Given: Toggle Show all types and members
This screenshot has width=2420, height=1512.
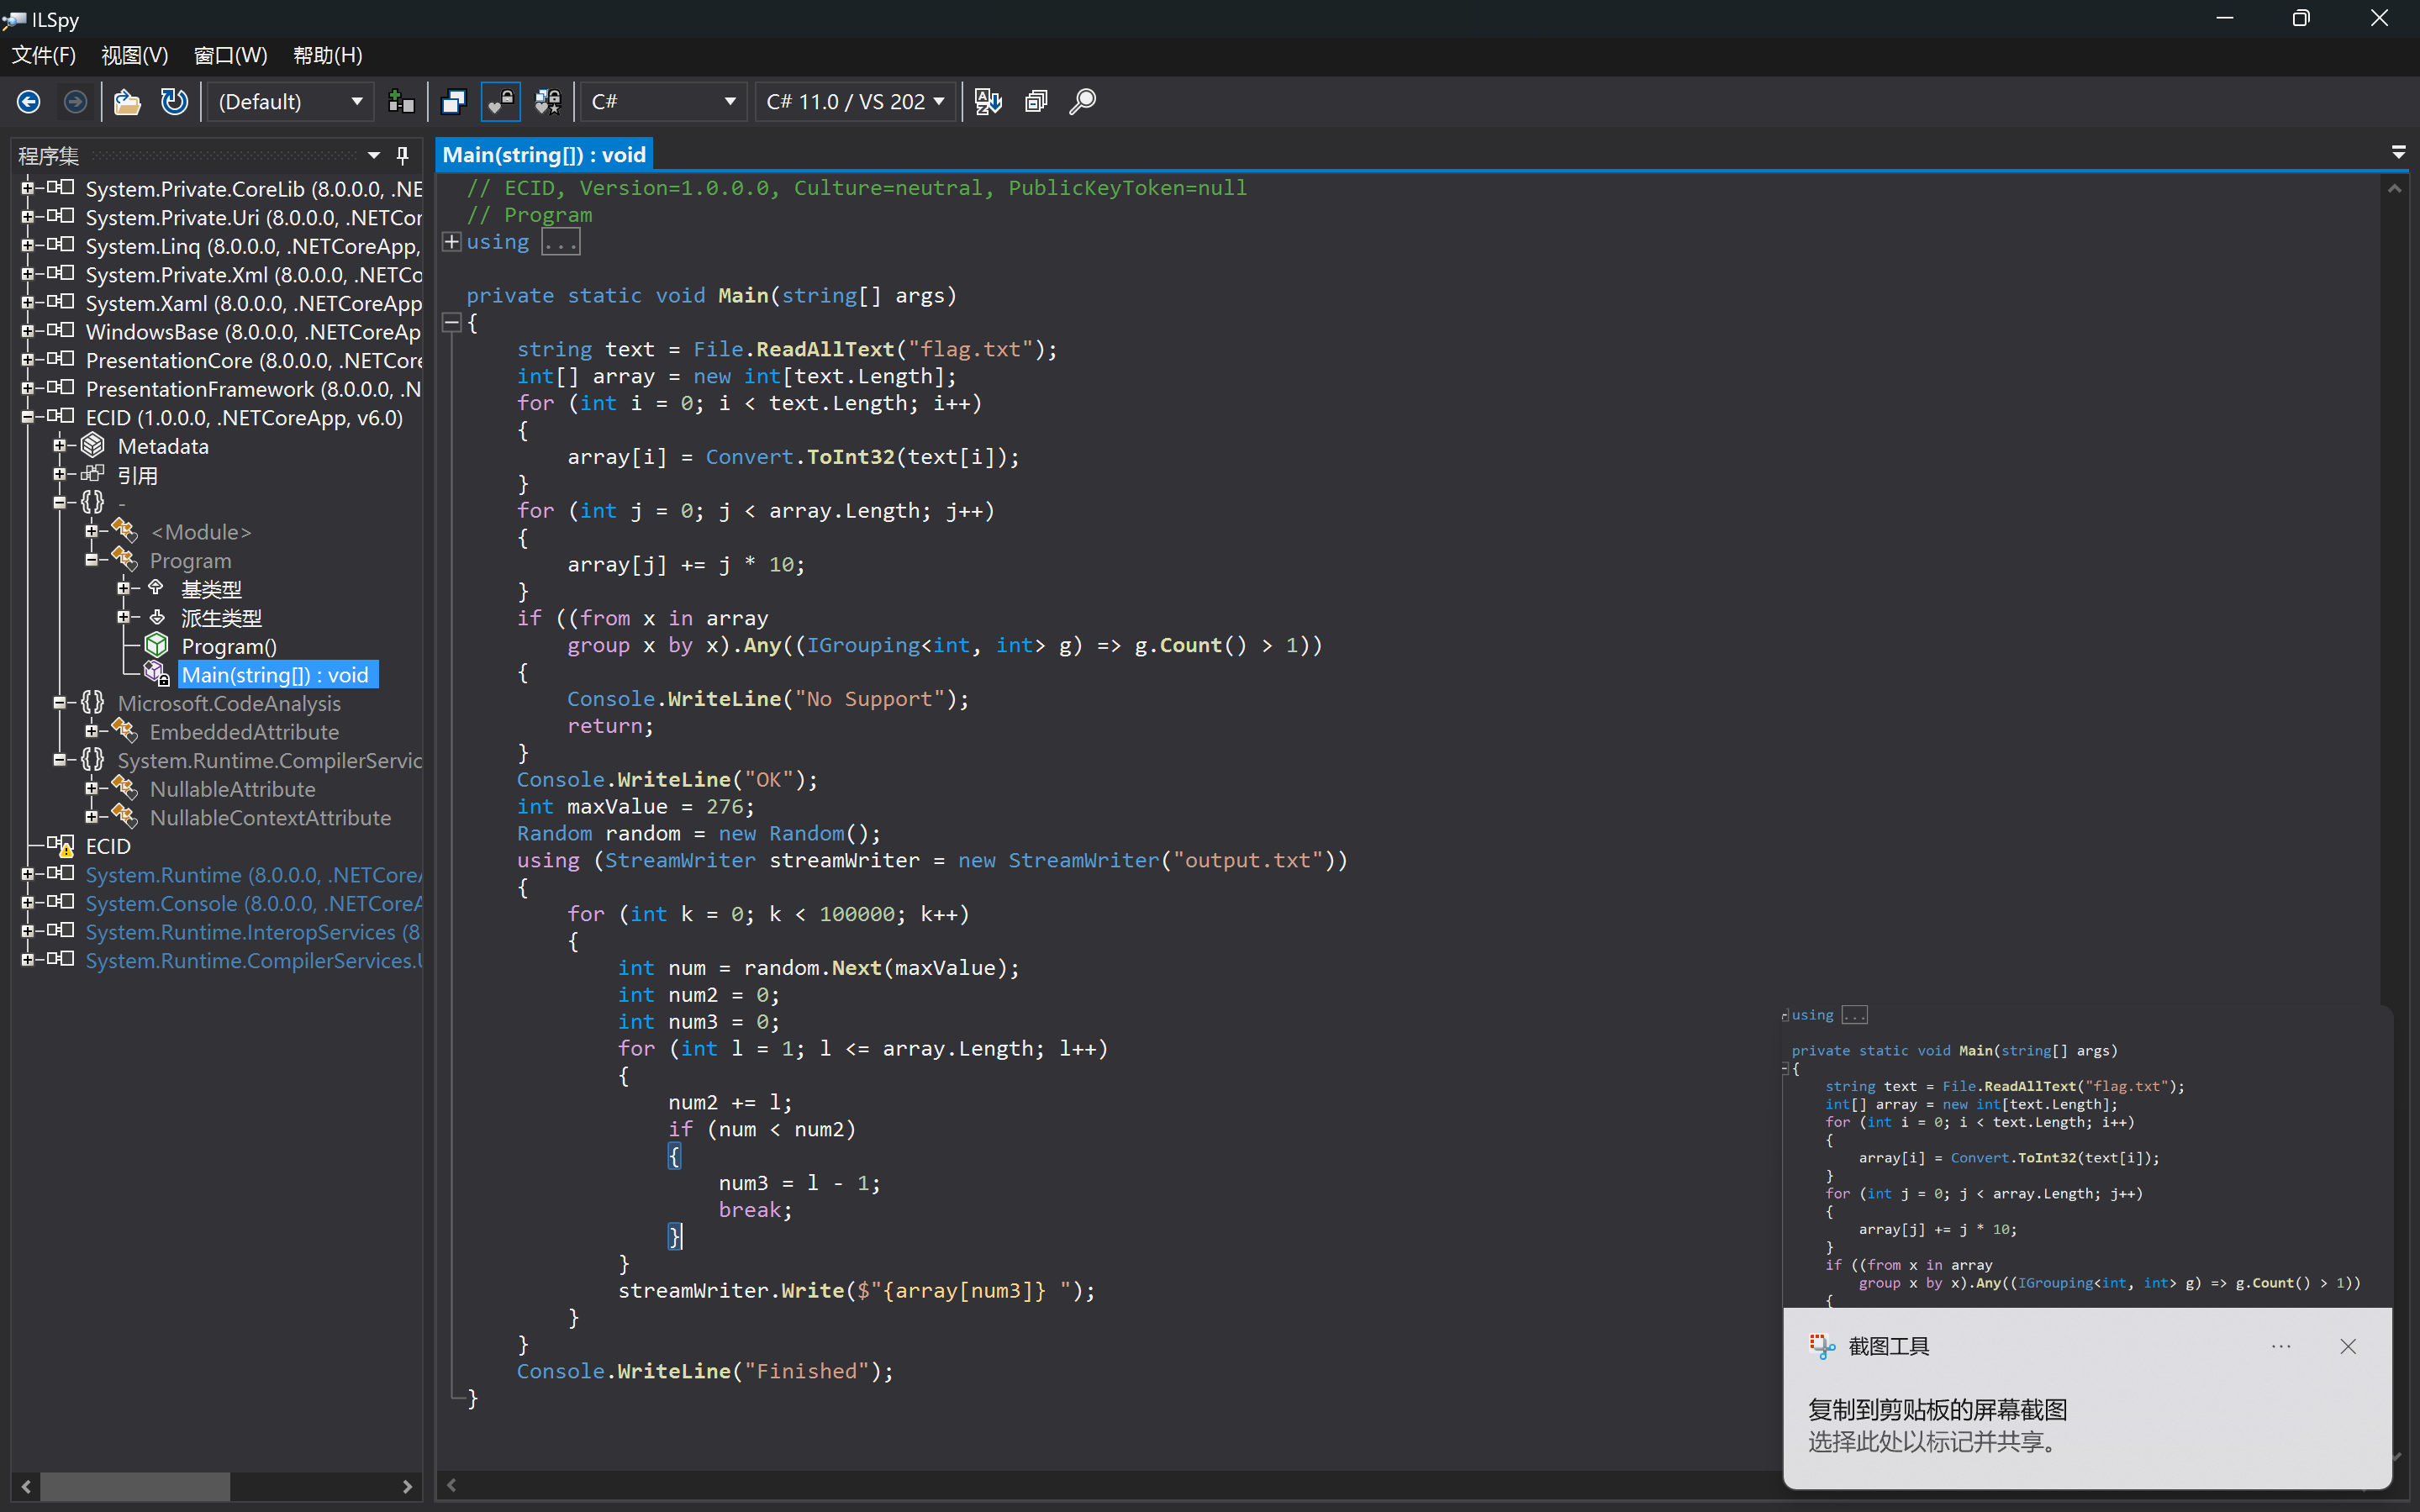Looking at the screenshot, I should coord(548,102).
